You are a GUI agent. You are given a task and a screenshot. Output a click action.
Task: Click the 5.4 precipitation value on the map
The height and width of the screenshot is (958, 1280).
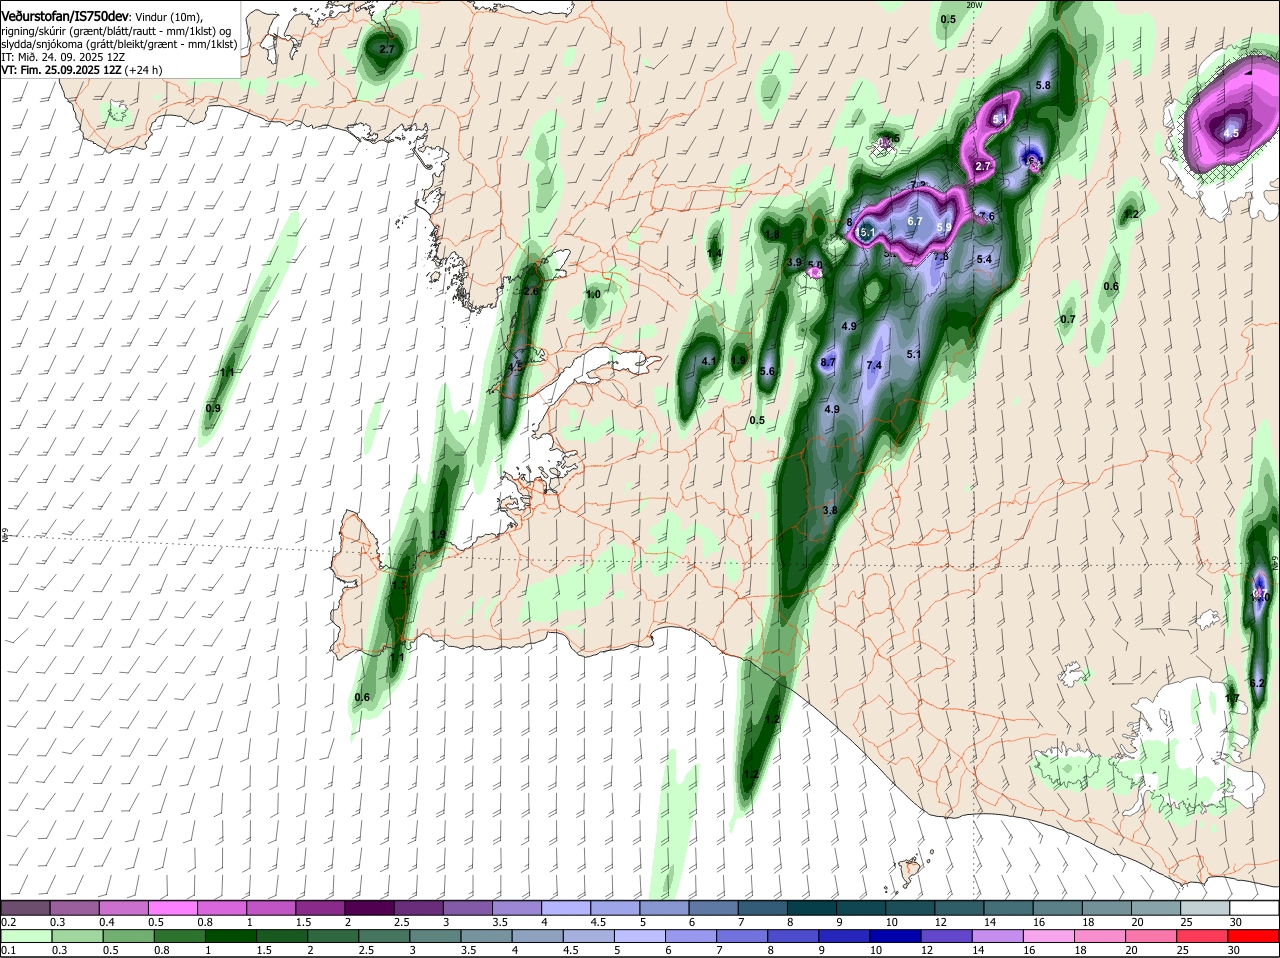pos(984,259)
